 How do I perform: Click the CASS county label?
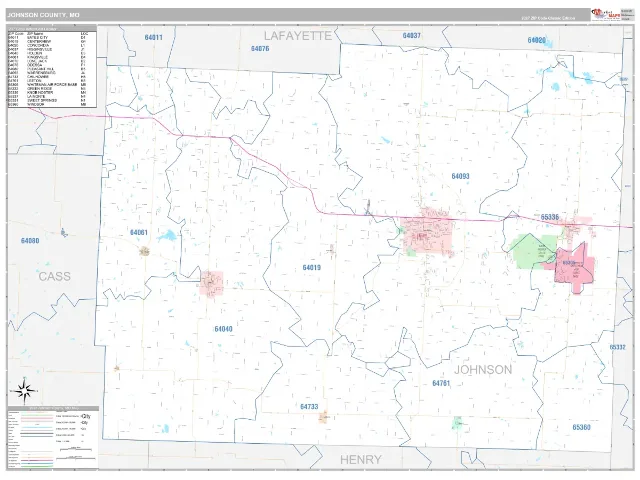[55, 276]
